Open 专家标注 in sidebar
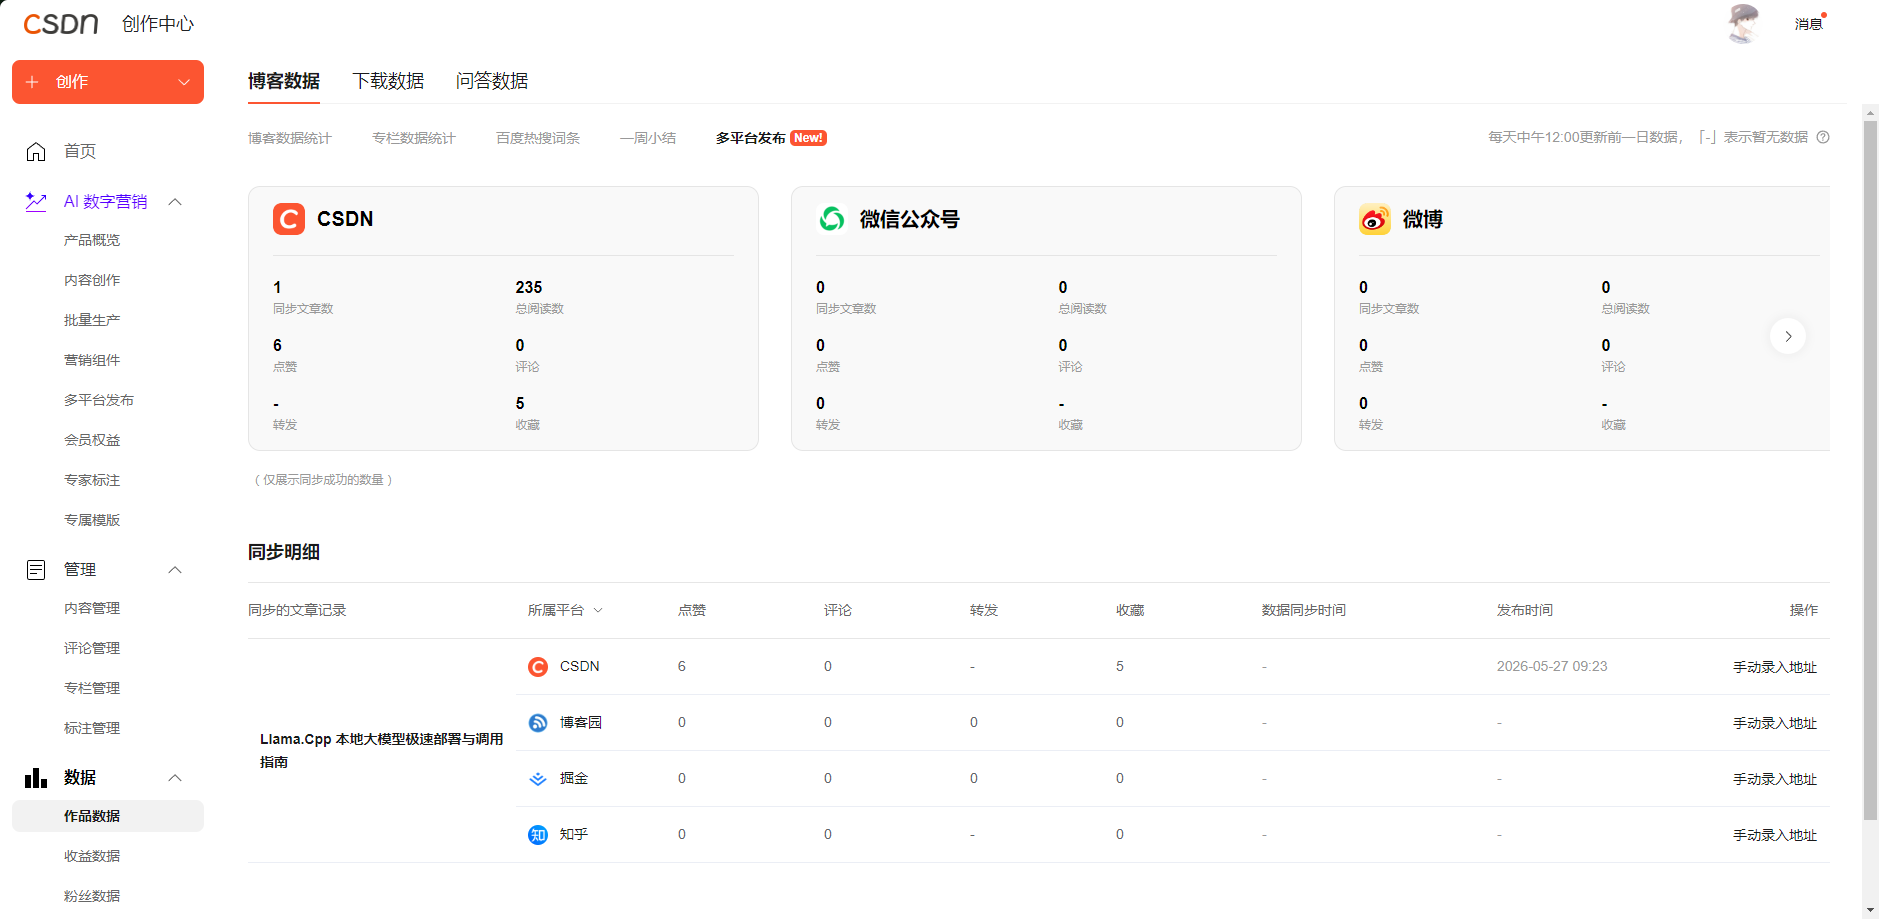Screen dimensions: 1879x919 [x=92, y=480]
